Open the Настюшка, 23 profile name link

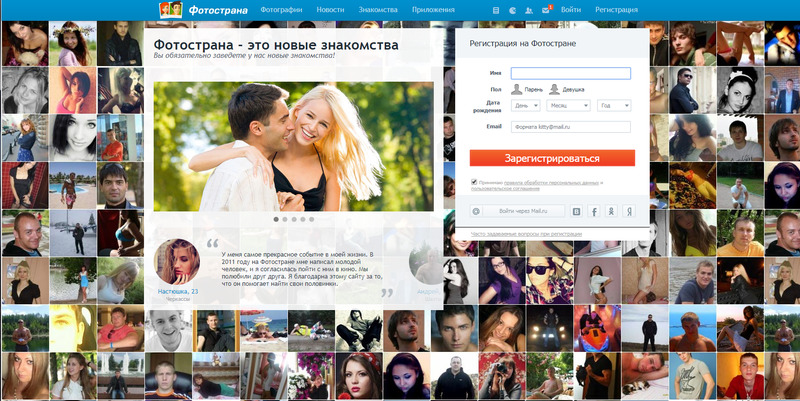178,291
